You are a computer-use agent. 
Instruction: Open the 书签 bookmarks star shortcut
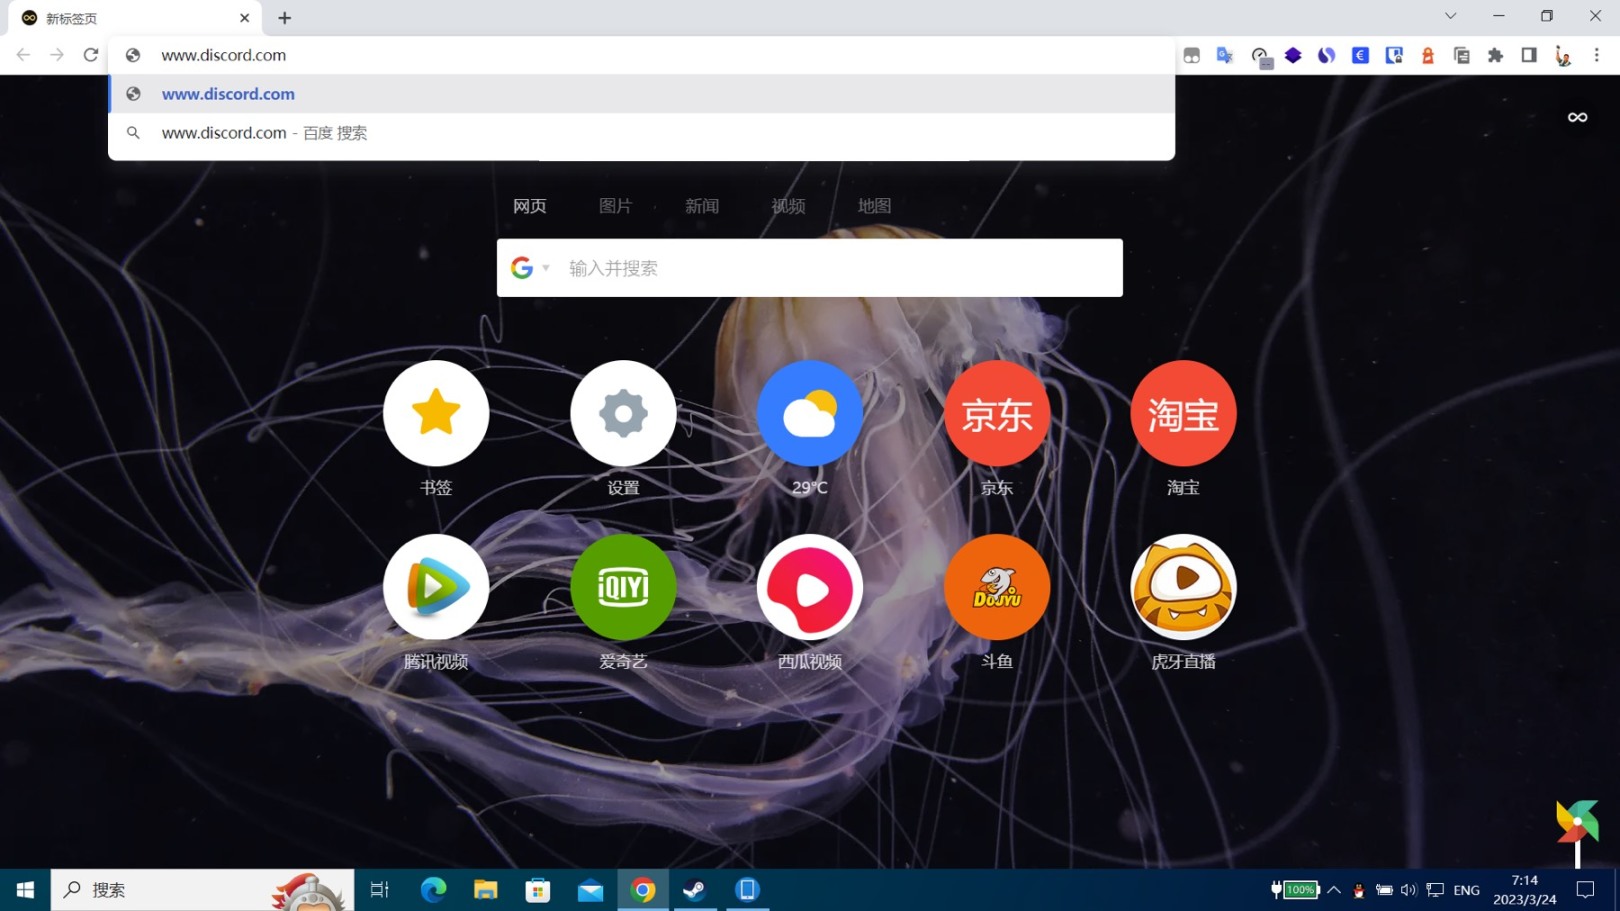(x=436, y=413)
